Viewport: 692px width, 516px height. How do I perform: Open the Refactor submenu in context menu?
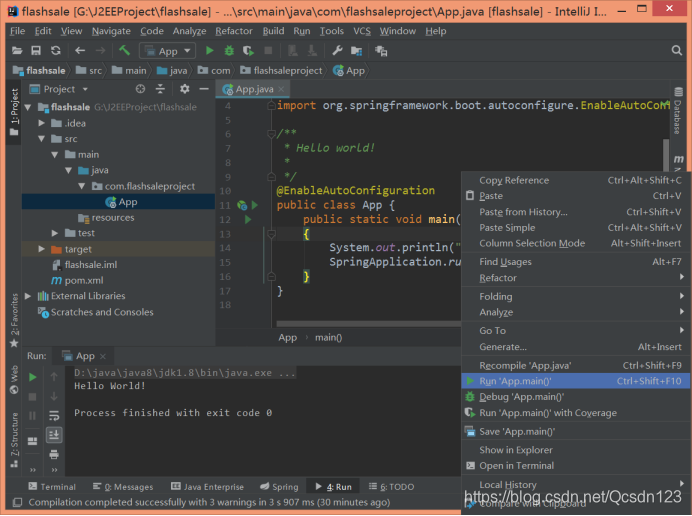tap(575, 278)
